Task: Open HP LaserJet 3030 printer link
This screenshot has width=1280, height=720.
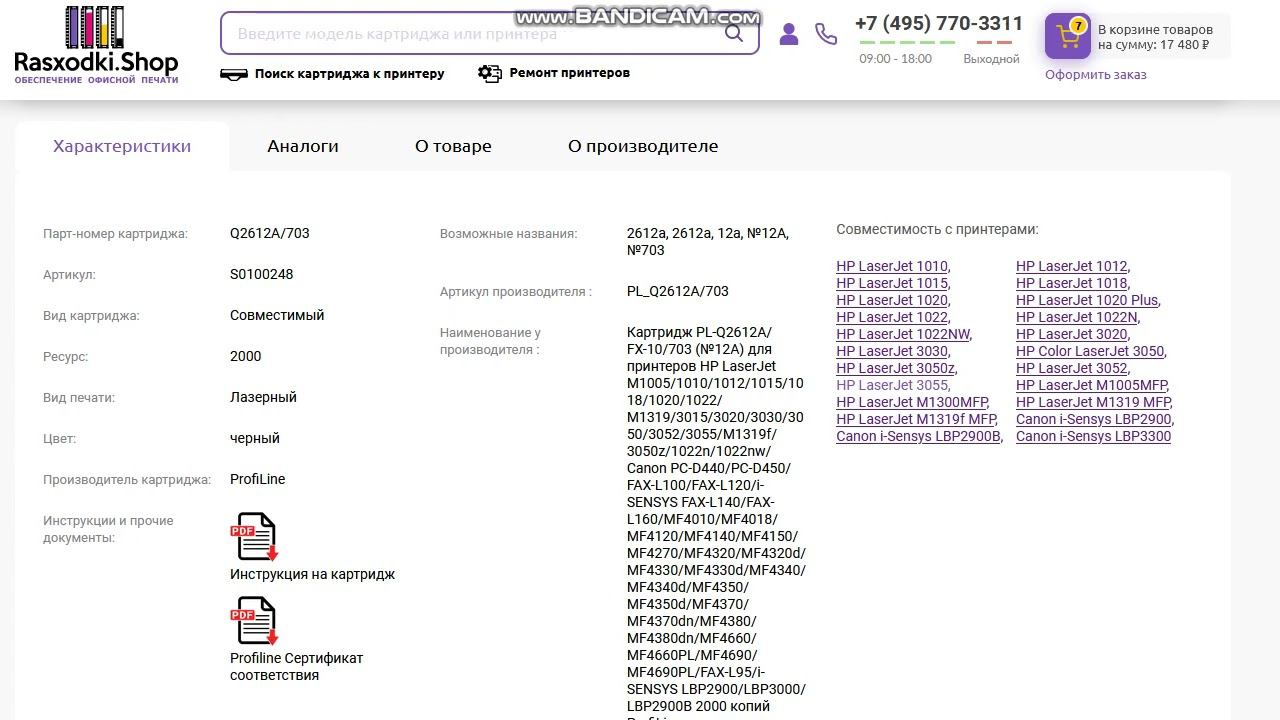Action: point(892,351)
